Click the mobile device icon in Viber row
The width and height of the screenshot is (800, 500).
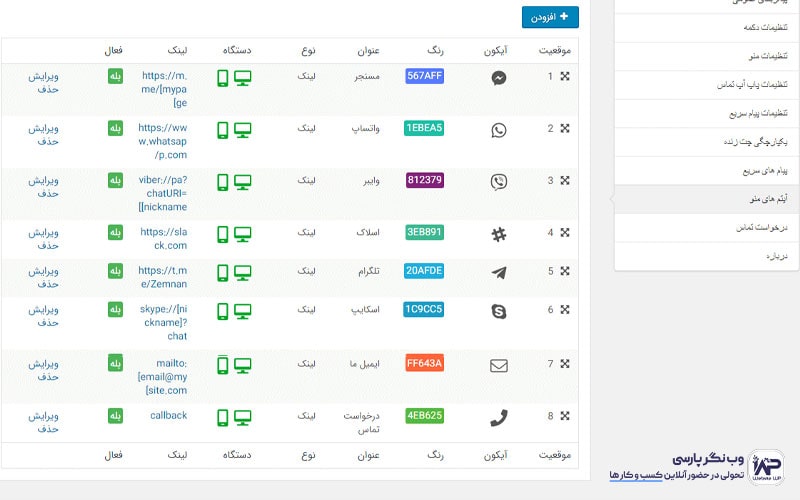coord(222,182)
